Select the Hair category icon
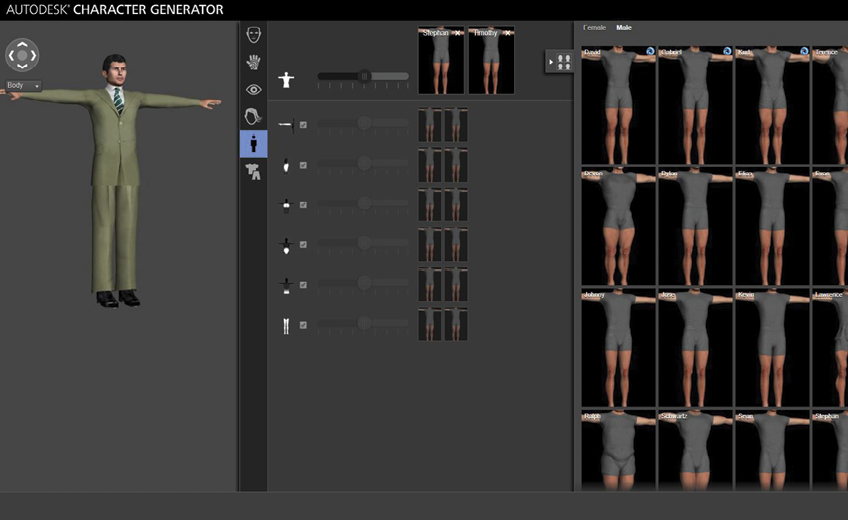This screenshot has width=848, height=520. (x=253, y=116)
